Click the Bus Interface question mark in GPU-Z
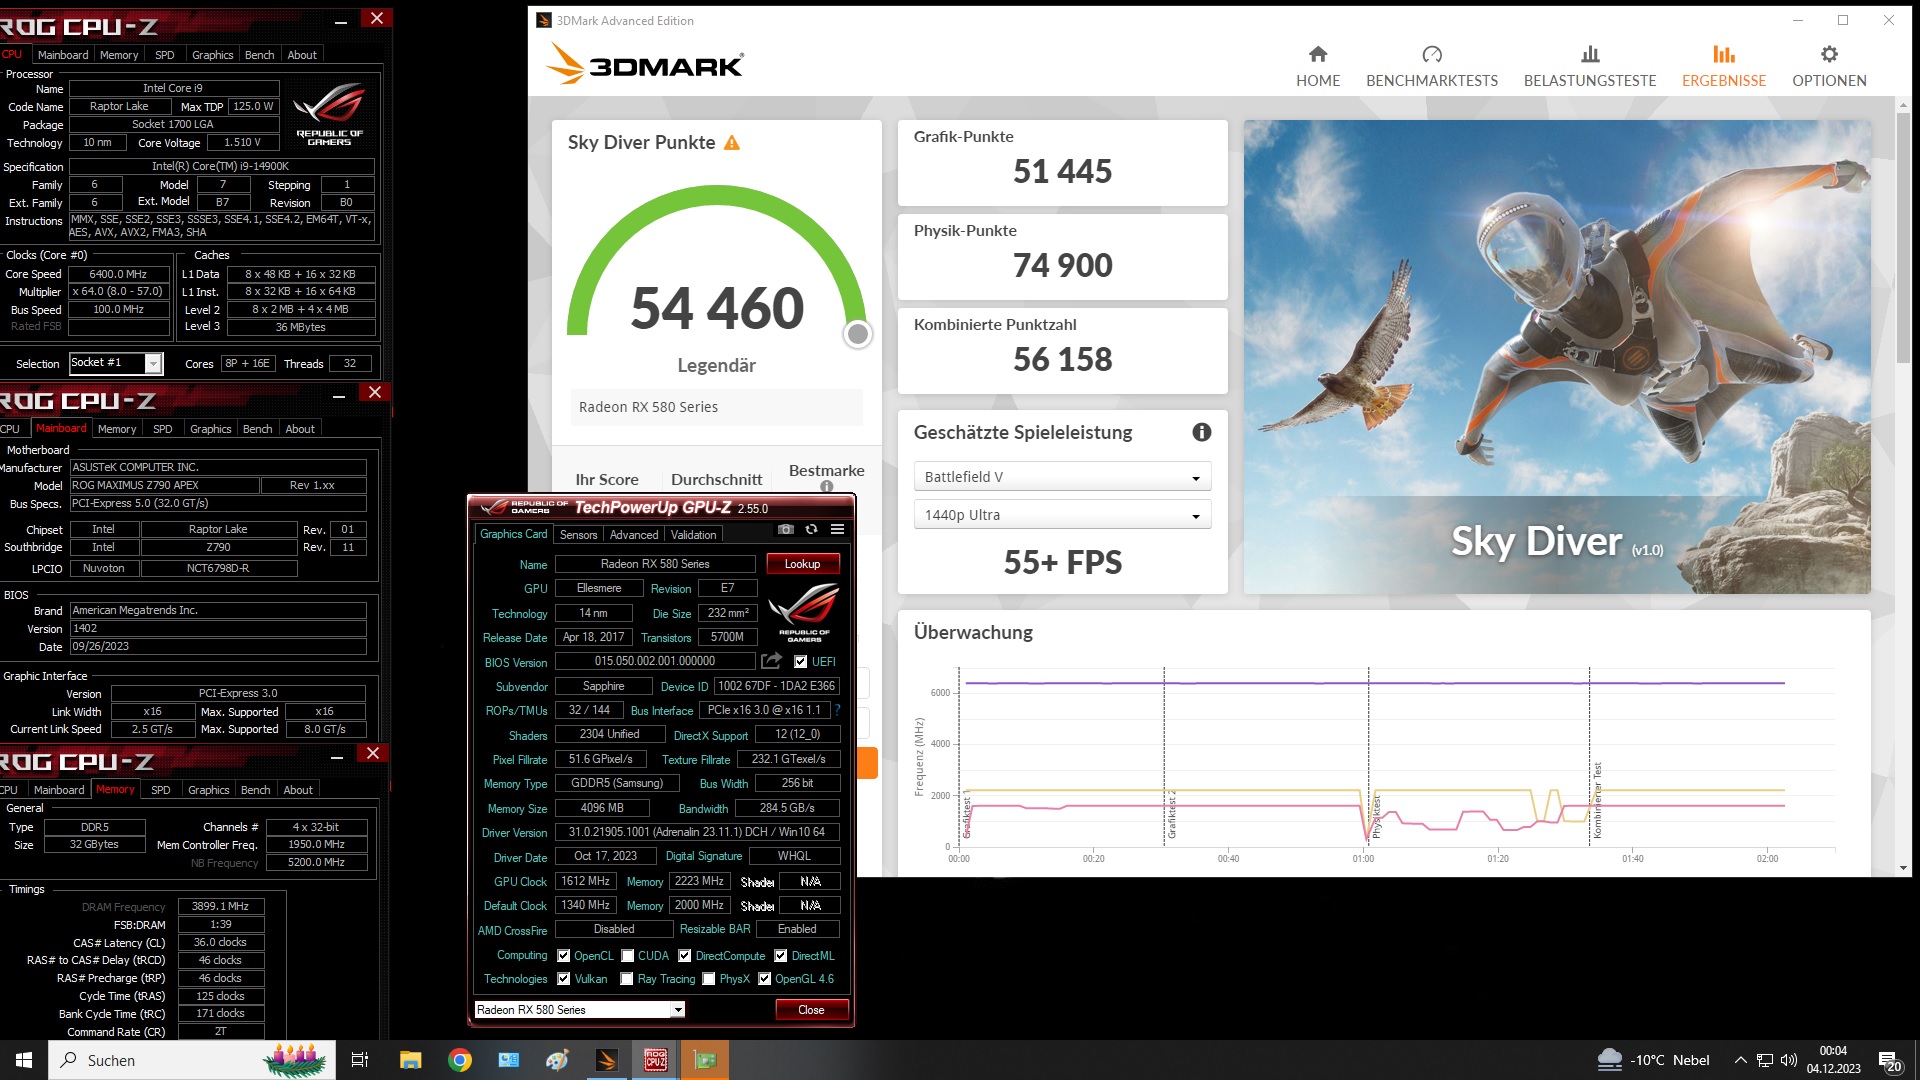The width and height of the screenshot is (1920, 1080). (x=837, y=710)
